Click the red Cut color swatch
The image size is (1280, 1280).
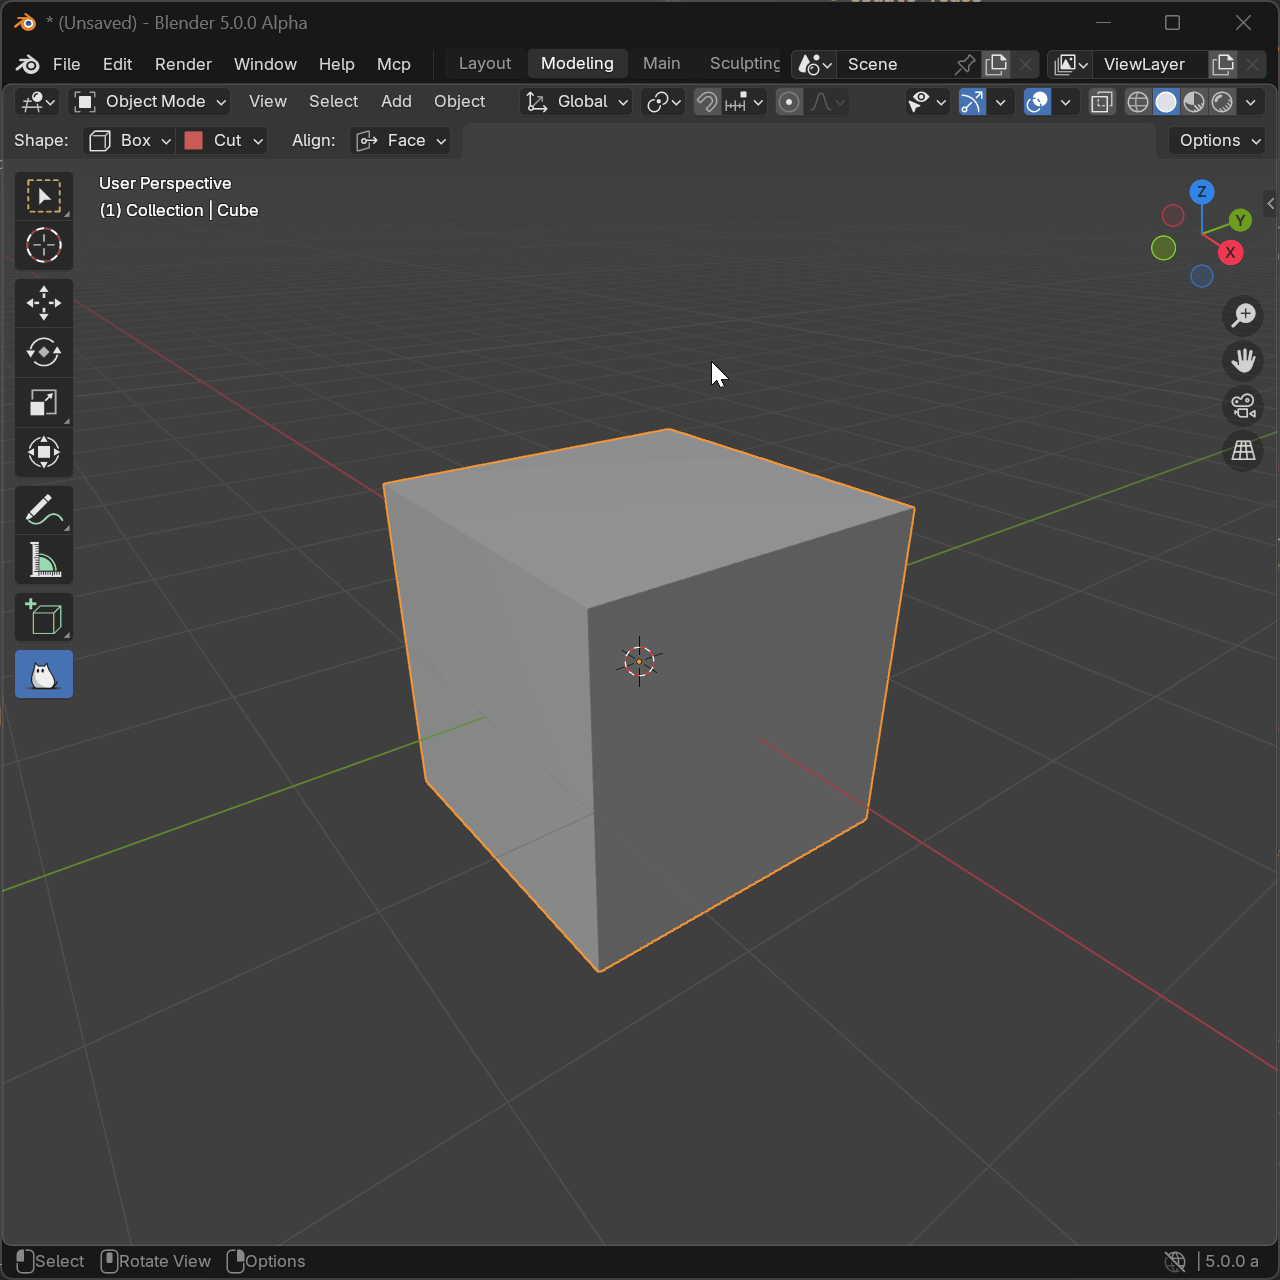[193, 140]
